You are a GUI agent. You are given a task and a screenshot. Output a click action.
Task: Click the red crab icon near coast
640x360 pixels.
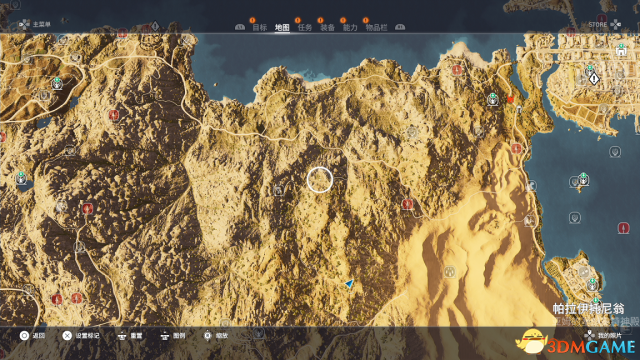click(510, 98)
